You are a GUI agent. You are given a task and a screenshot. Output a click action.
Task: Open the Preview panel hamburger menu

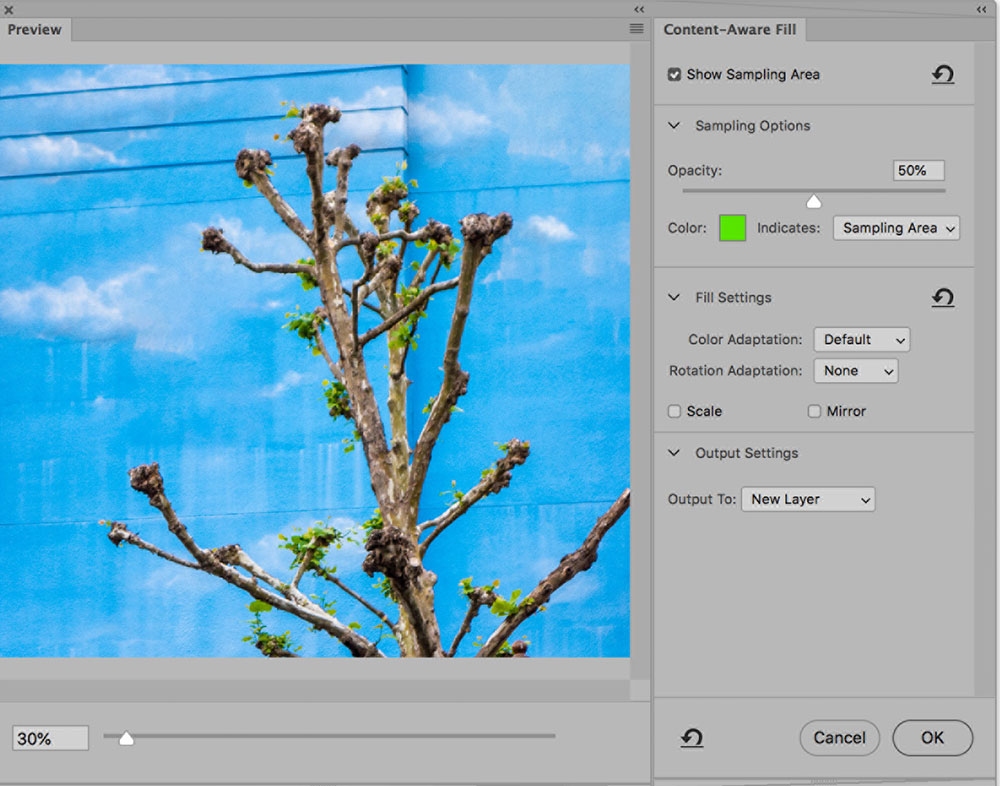(x=636, y=29)
